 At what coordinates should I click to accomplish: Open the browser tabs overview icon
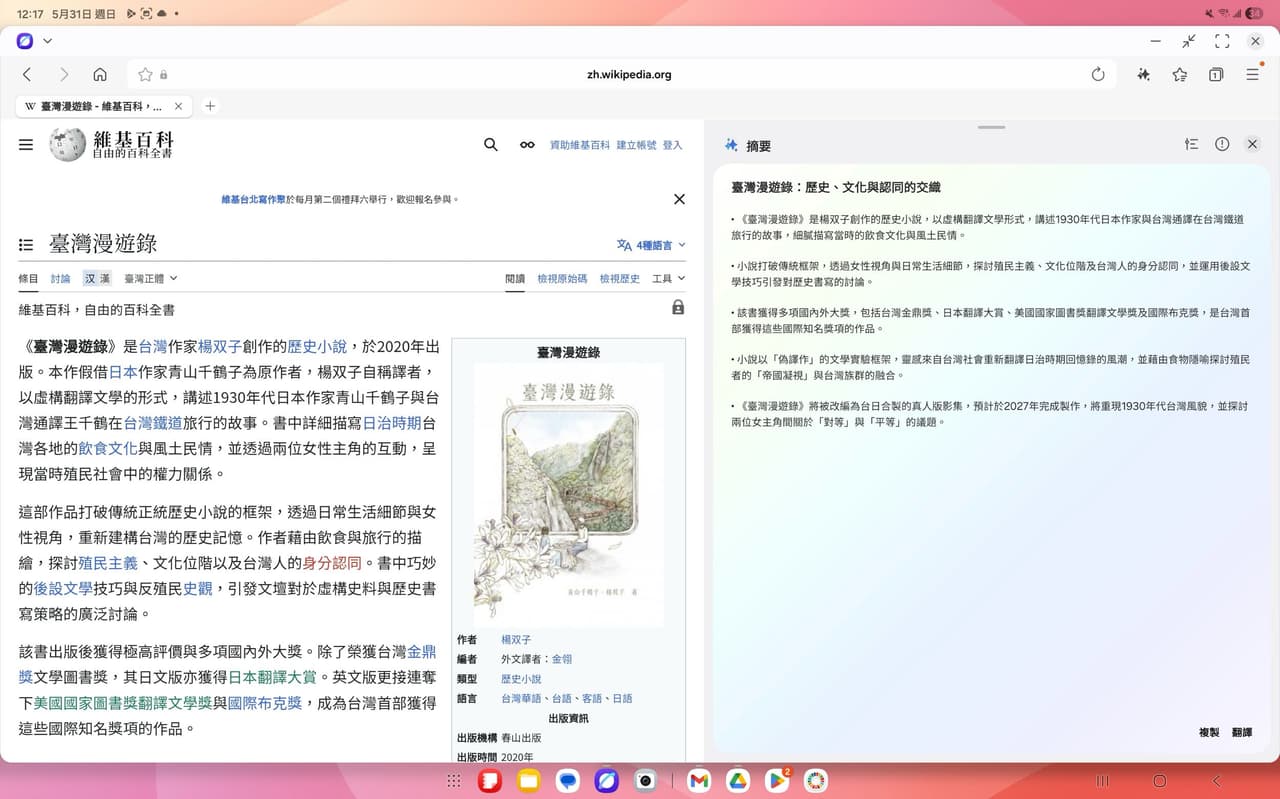[1216, 74]
